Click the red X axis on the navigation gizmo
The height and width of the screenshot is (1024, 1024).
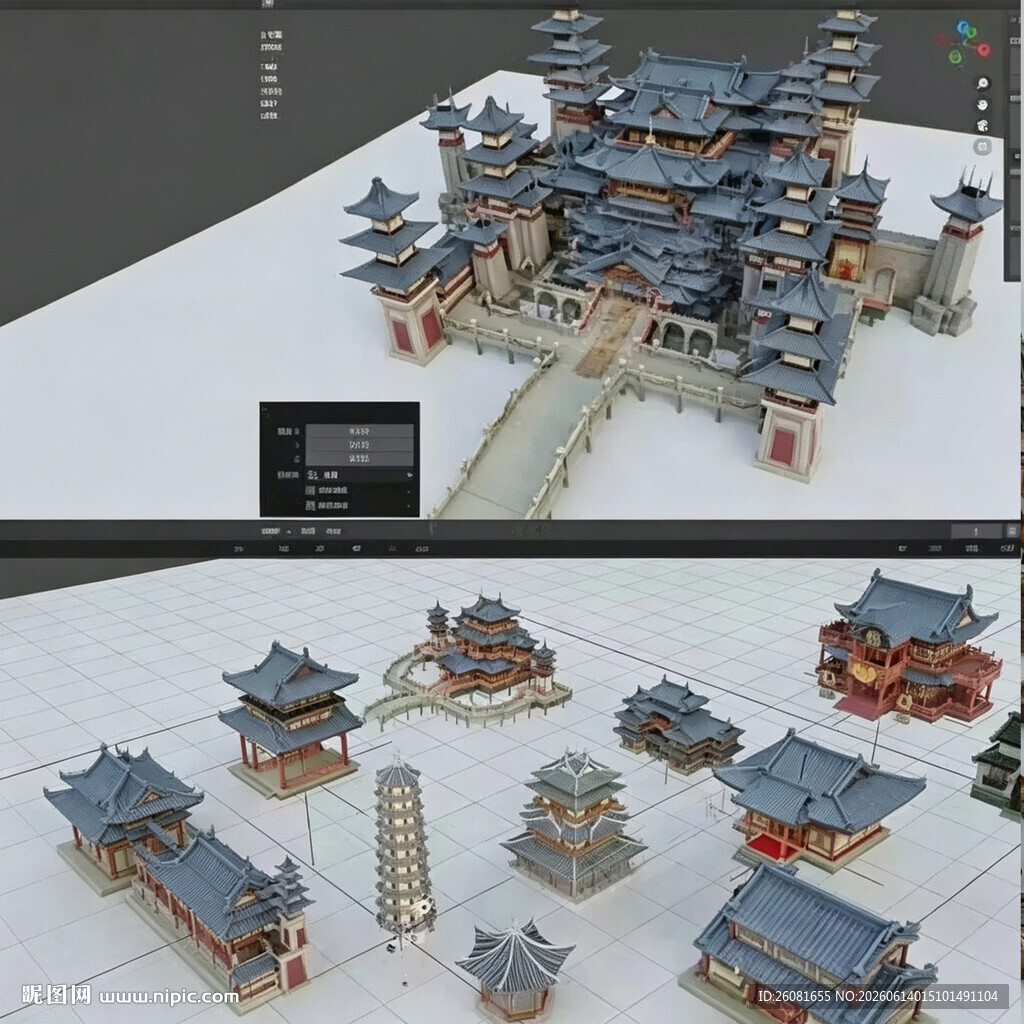(x=984, y=50)
